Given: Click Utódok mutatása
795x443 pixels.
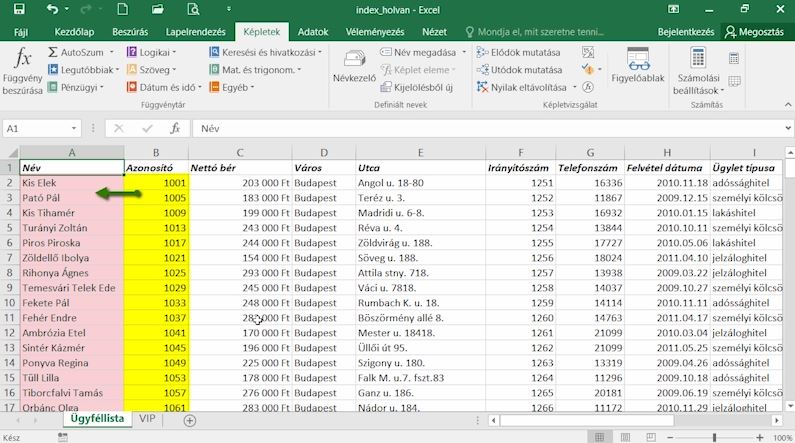Looking at the screenshot, I should 519,70.
